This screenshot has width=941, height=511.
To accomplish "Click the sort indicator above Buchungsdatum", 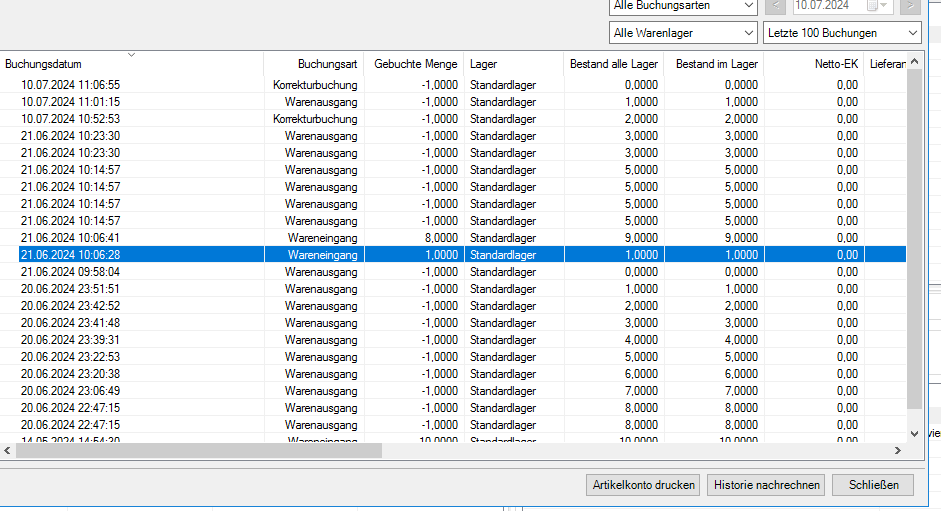I will [131, 55].
